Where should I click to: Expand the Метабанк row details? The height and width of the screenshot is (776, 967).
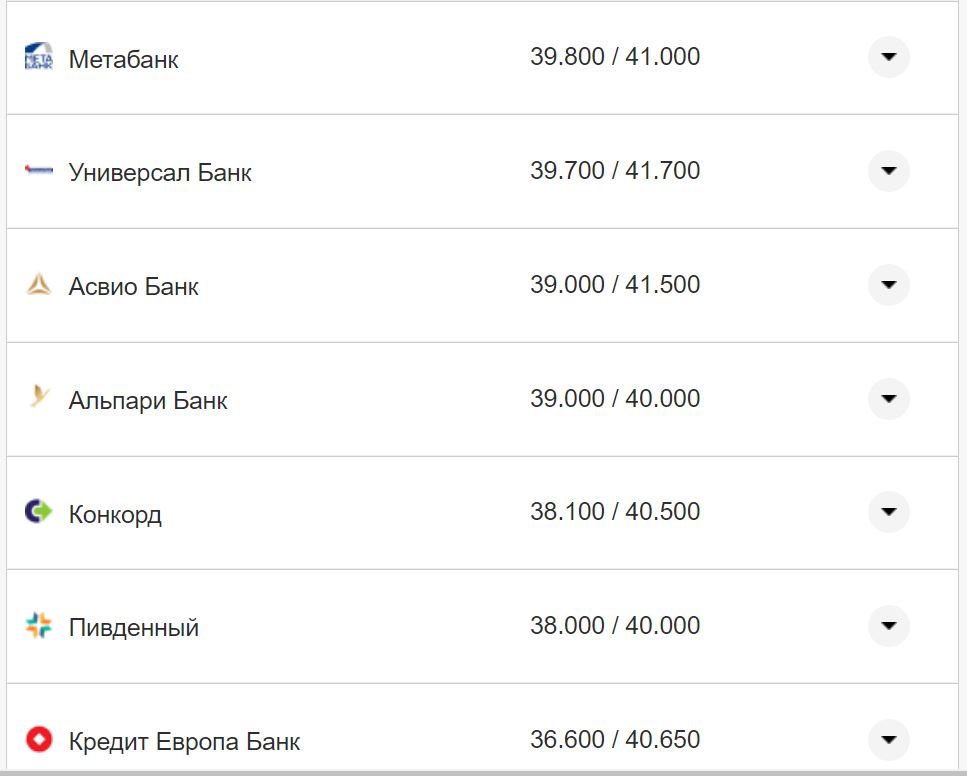(x=888, y=57)
